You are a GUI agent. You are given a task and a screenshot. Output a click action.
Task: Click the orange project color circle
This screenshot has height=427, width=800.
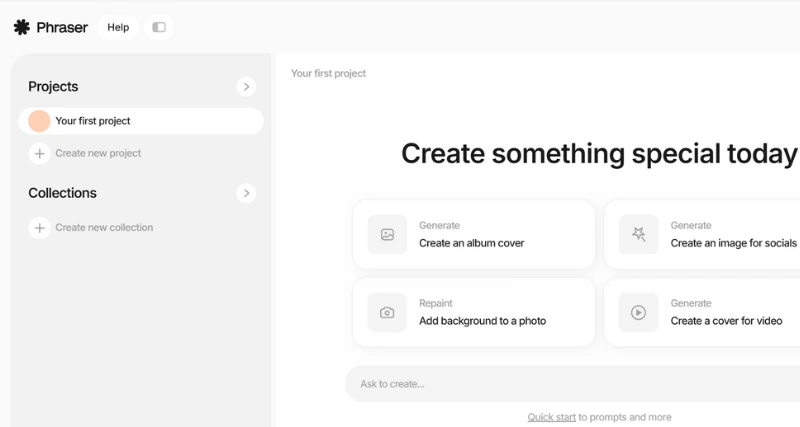[x=39, y=121]
